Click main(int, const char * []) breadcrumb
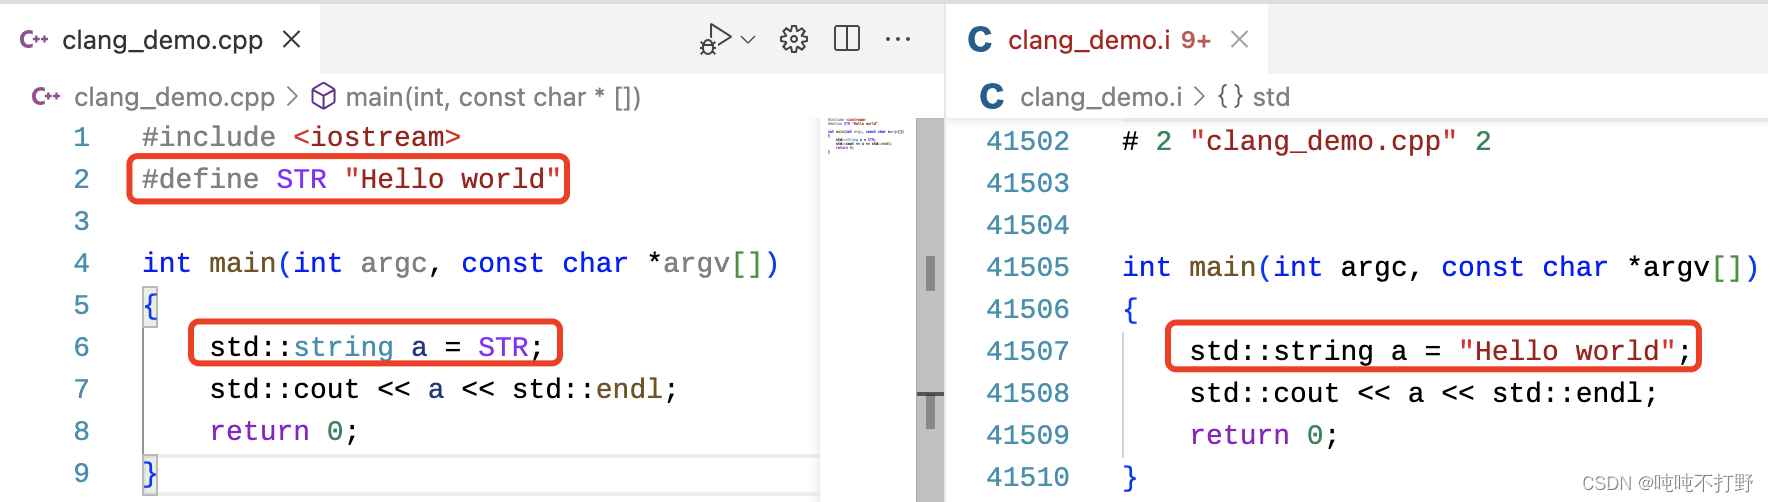 point(493,97)
